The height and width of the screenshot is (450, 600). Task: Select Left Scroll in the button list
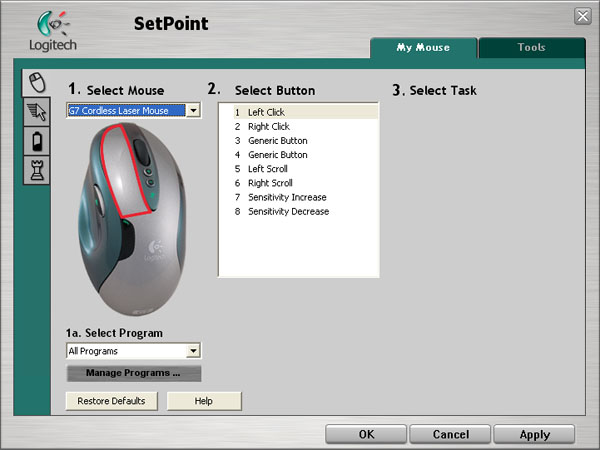305,169
